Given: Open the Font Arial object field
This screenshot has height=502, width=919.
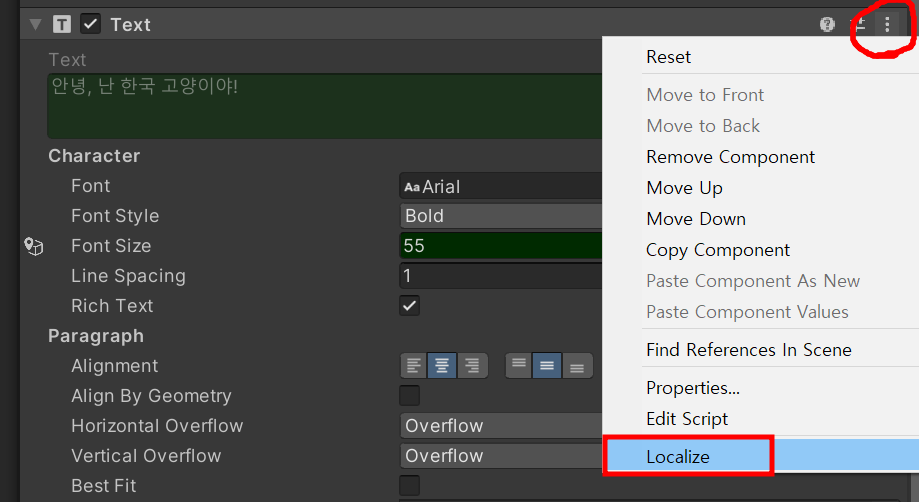Looking at the screenshot, I should (x=501, y=186).
